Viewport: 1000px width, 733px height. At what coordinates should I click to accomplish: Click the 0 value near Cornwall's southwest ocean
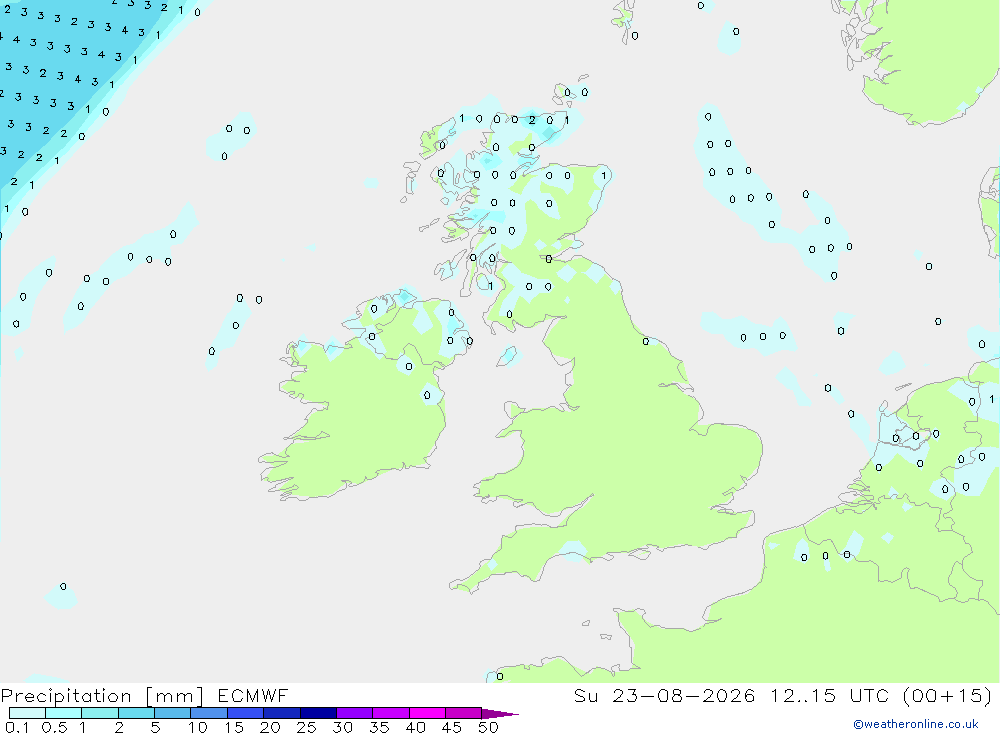pos(63,586)
